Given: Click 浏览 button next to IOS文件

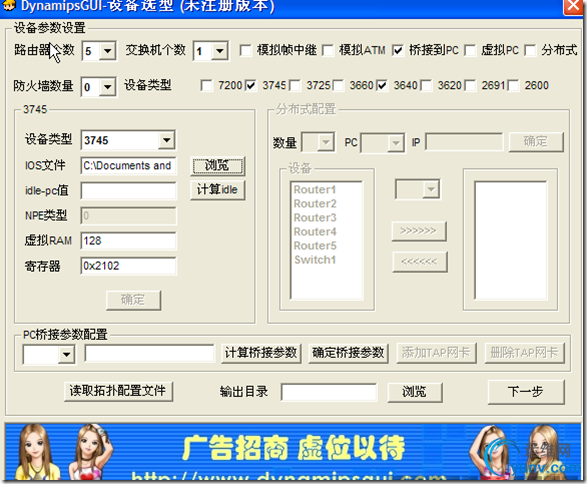Looking at the screenshot, I should tap(218, 165).
